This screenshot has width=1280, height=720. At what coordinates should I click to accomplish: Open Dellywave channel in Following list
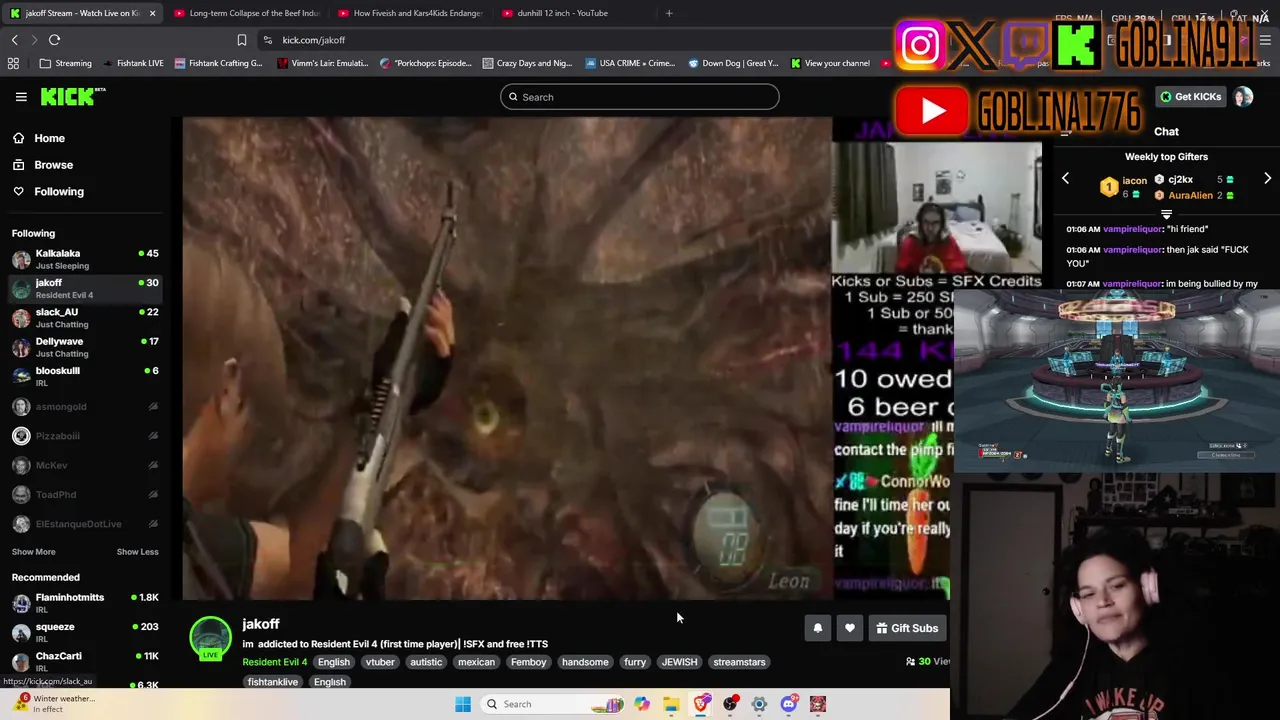click(85, 347)
